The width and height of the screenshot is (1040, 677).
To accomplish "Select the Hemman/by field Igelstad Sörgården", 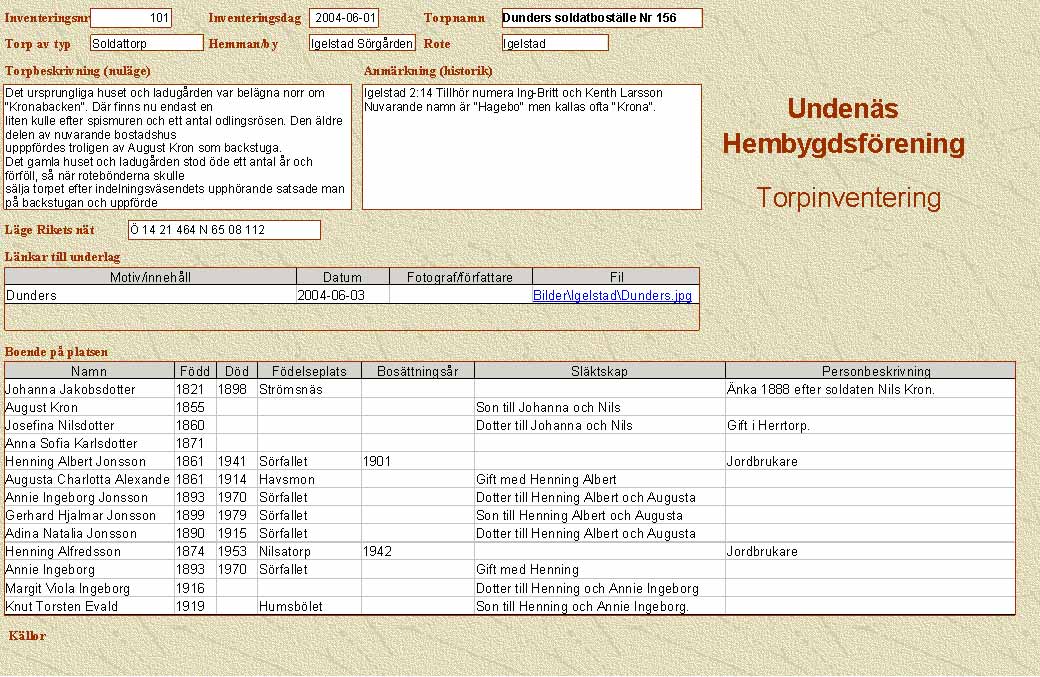I will coord(362,43).
